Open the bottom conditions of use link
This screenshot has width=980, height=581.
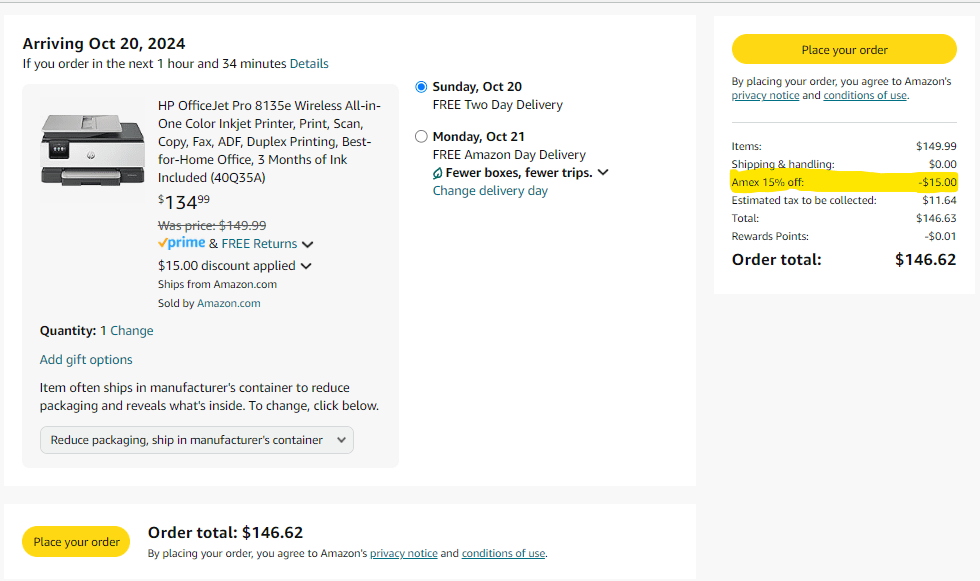504,553
